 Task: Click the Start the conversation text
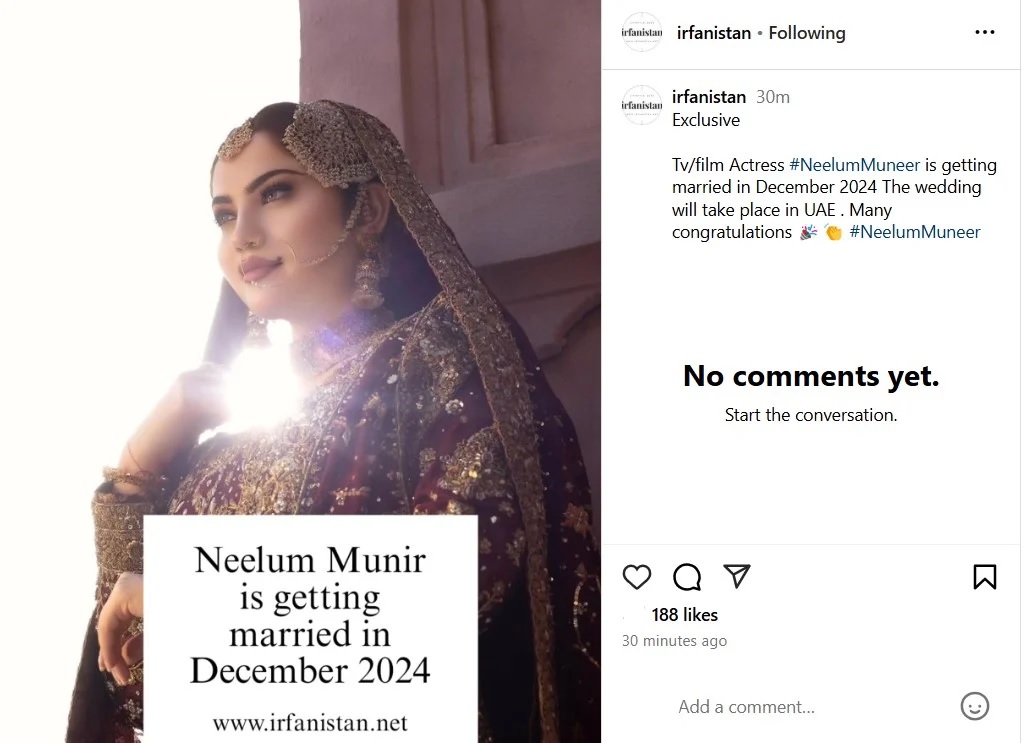click(x=811, y=415)
